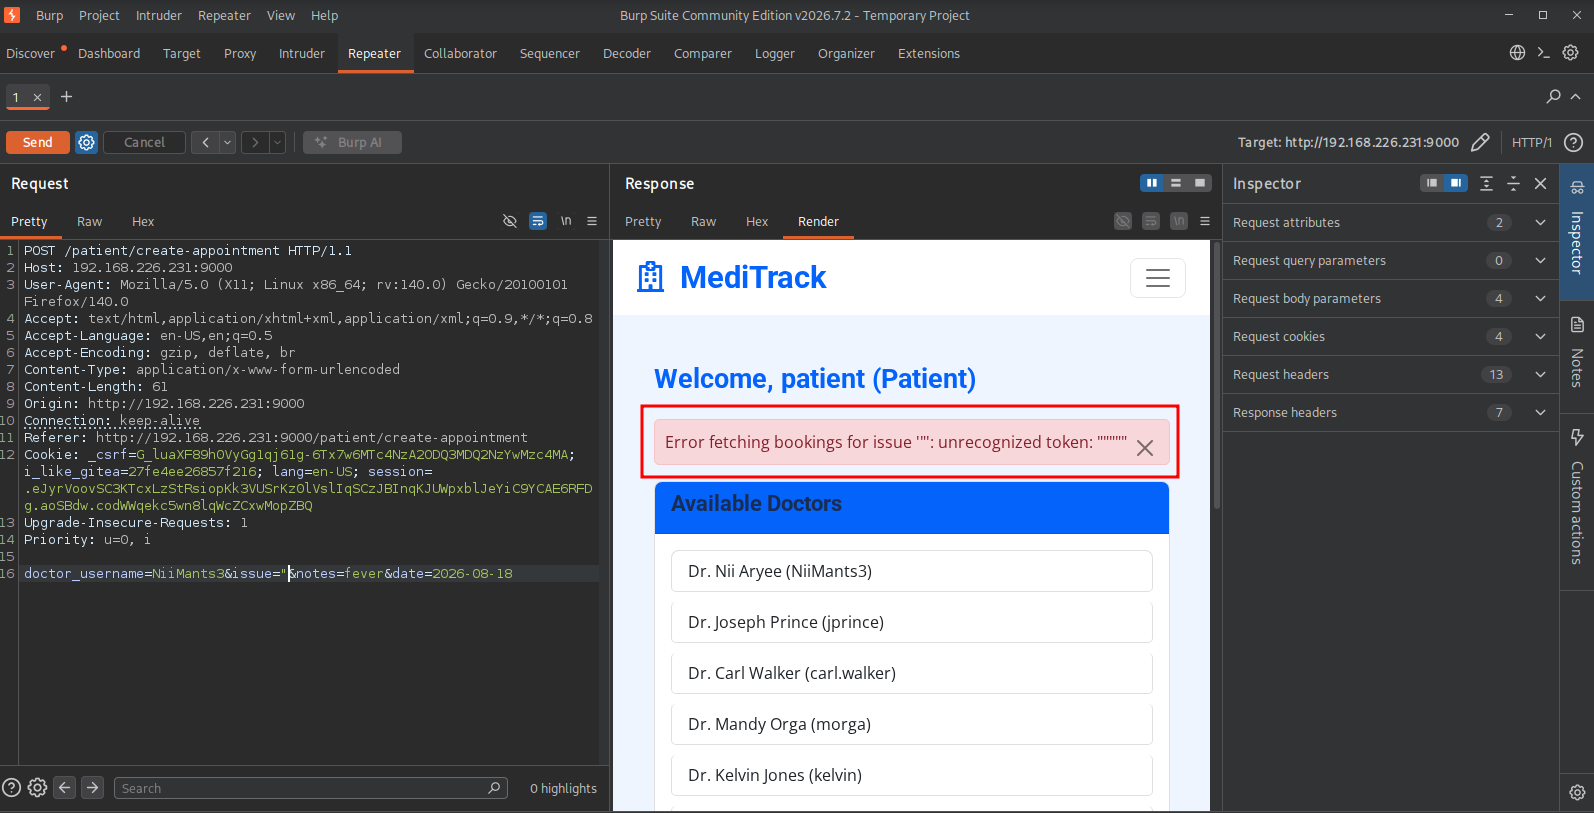Screen dimensions: 1594x813
Task: Collapse the Repeater tab bar chevron
Action: click(x=1576, y=96)
